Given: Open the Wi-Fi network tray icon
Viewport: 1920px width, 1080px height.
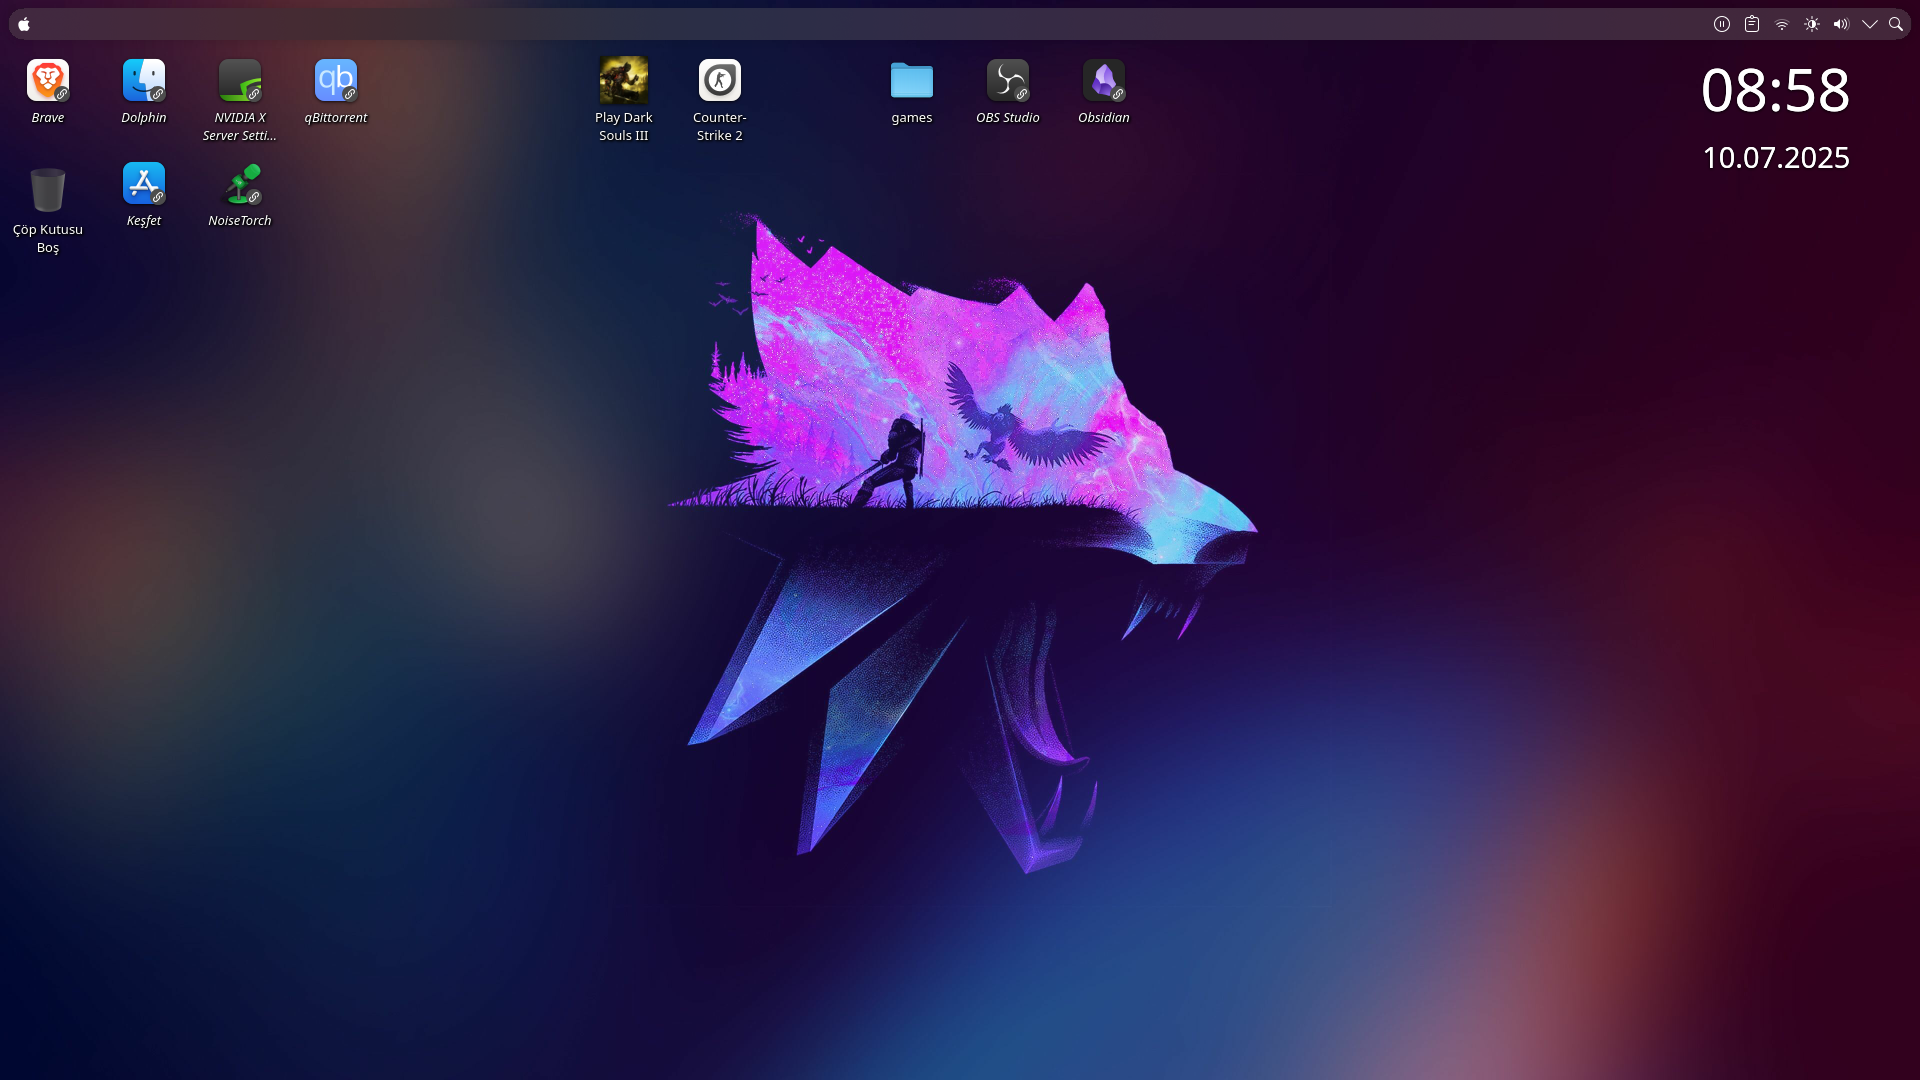Looking at the screenshot, I should (1782, 24).
